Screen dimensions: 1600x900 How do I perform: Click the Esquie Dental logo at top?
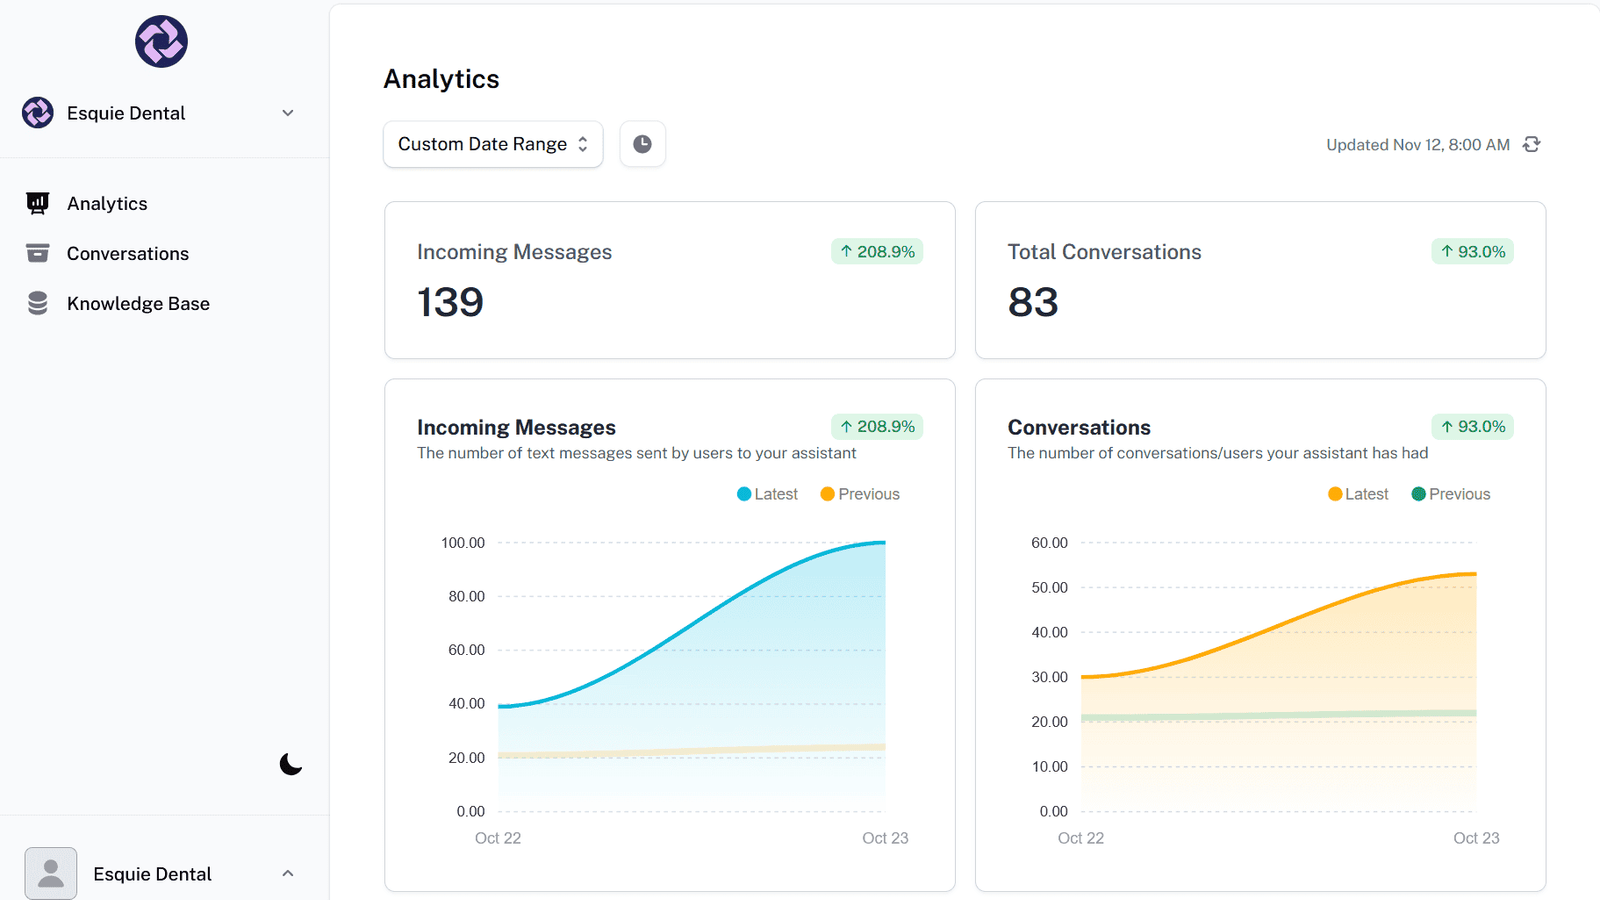161,42
